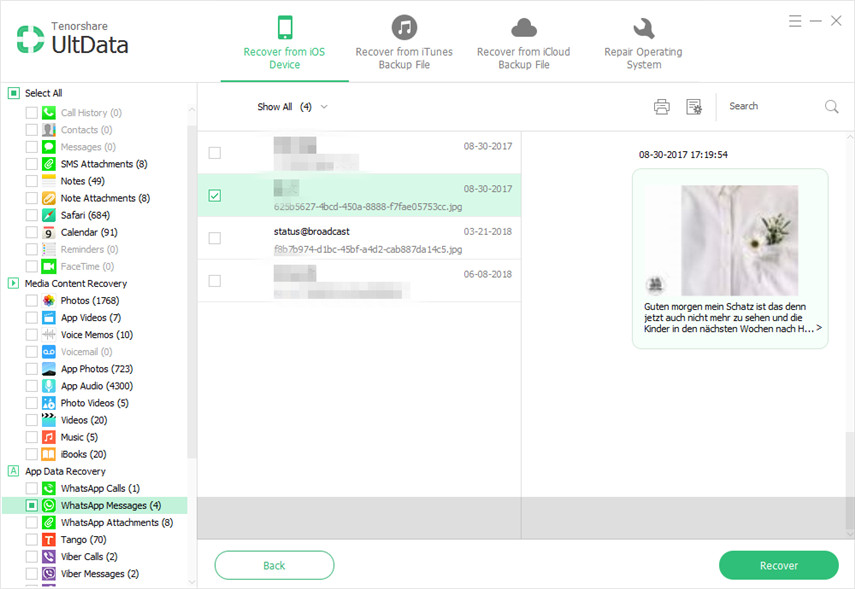
Task: Click the Voice Memos waveform icon
Action: tap(49, 335)
